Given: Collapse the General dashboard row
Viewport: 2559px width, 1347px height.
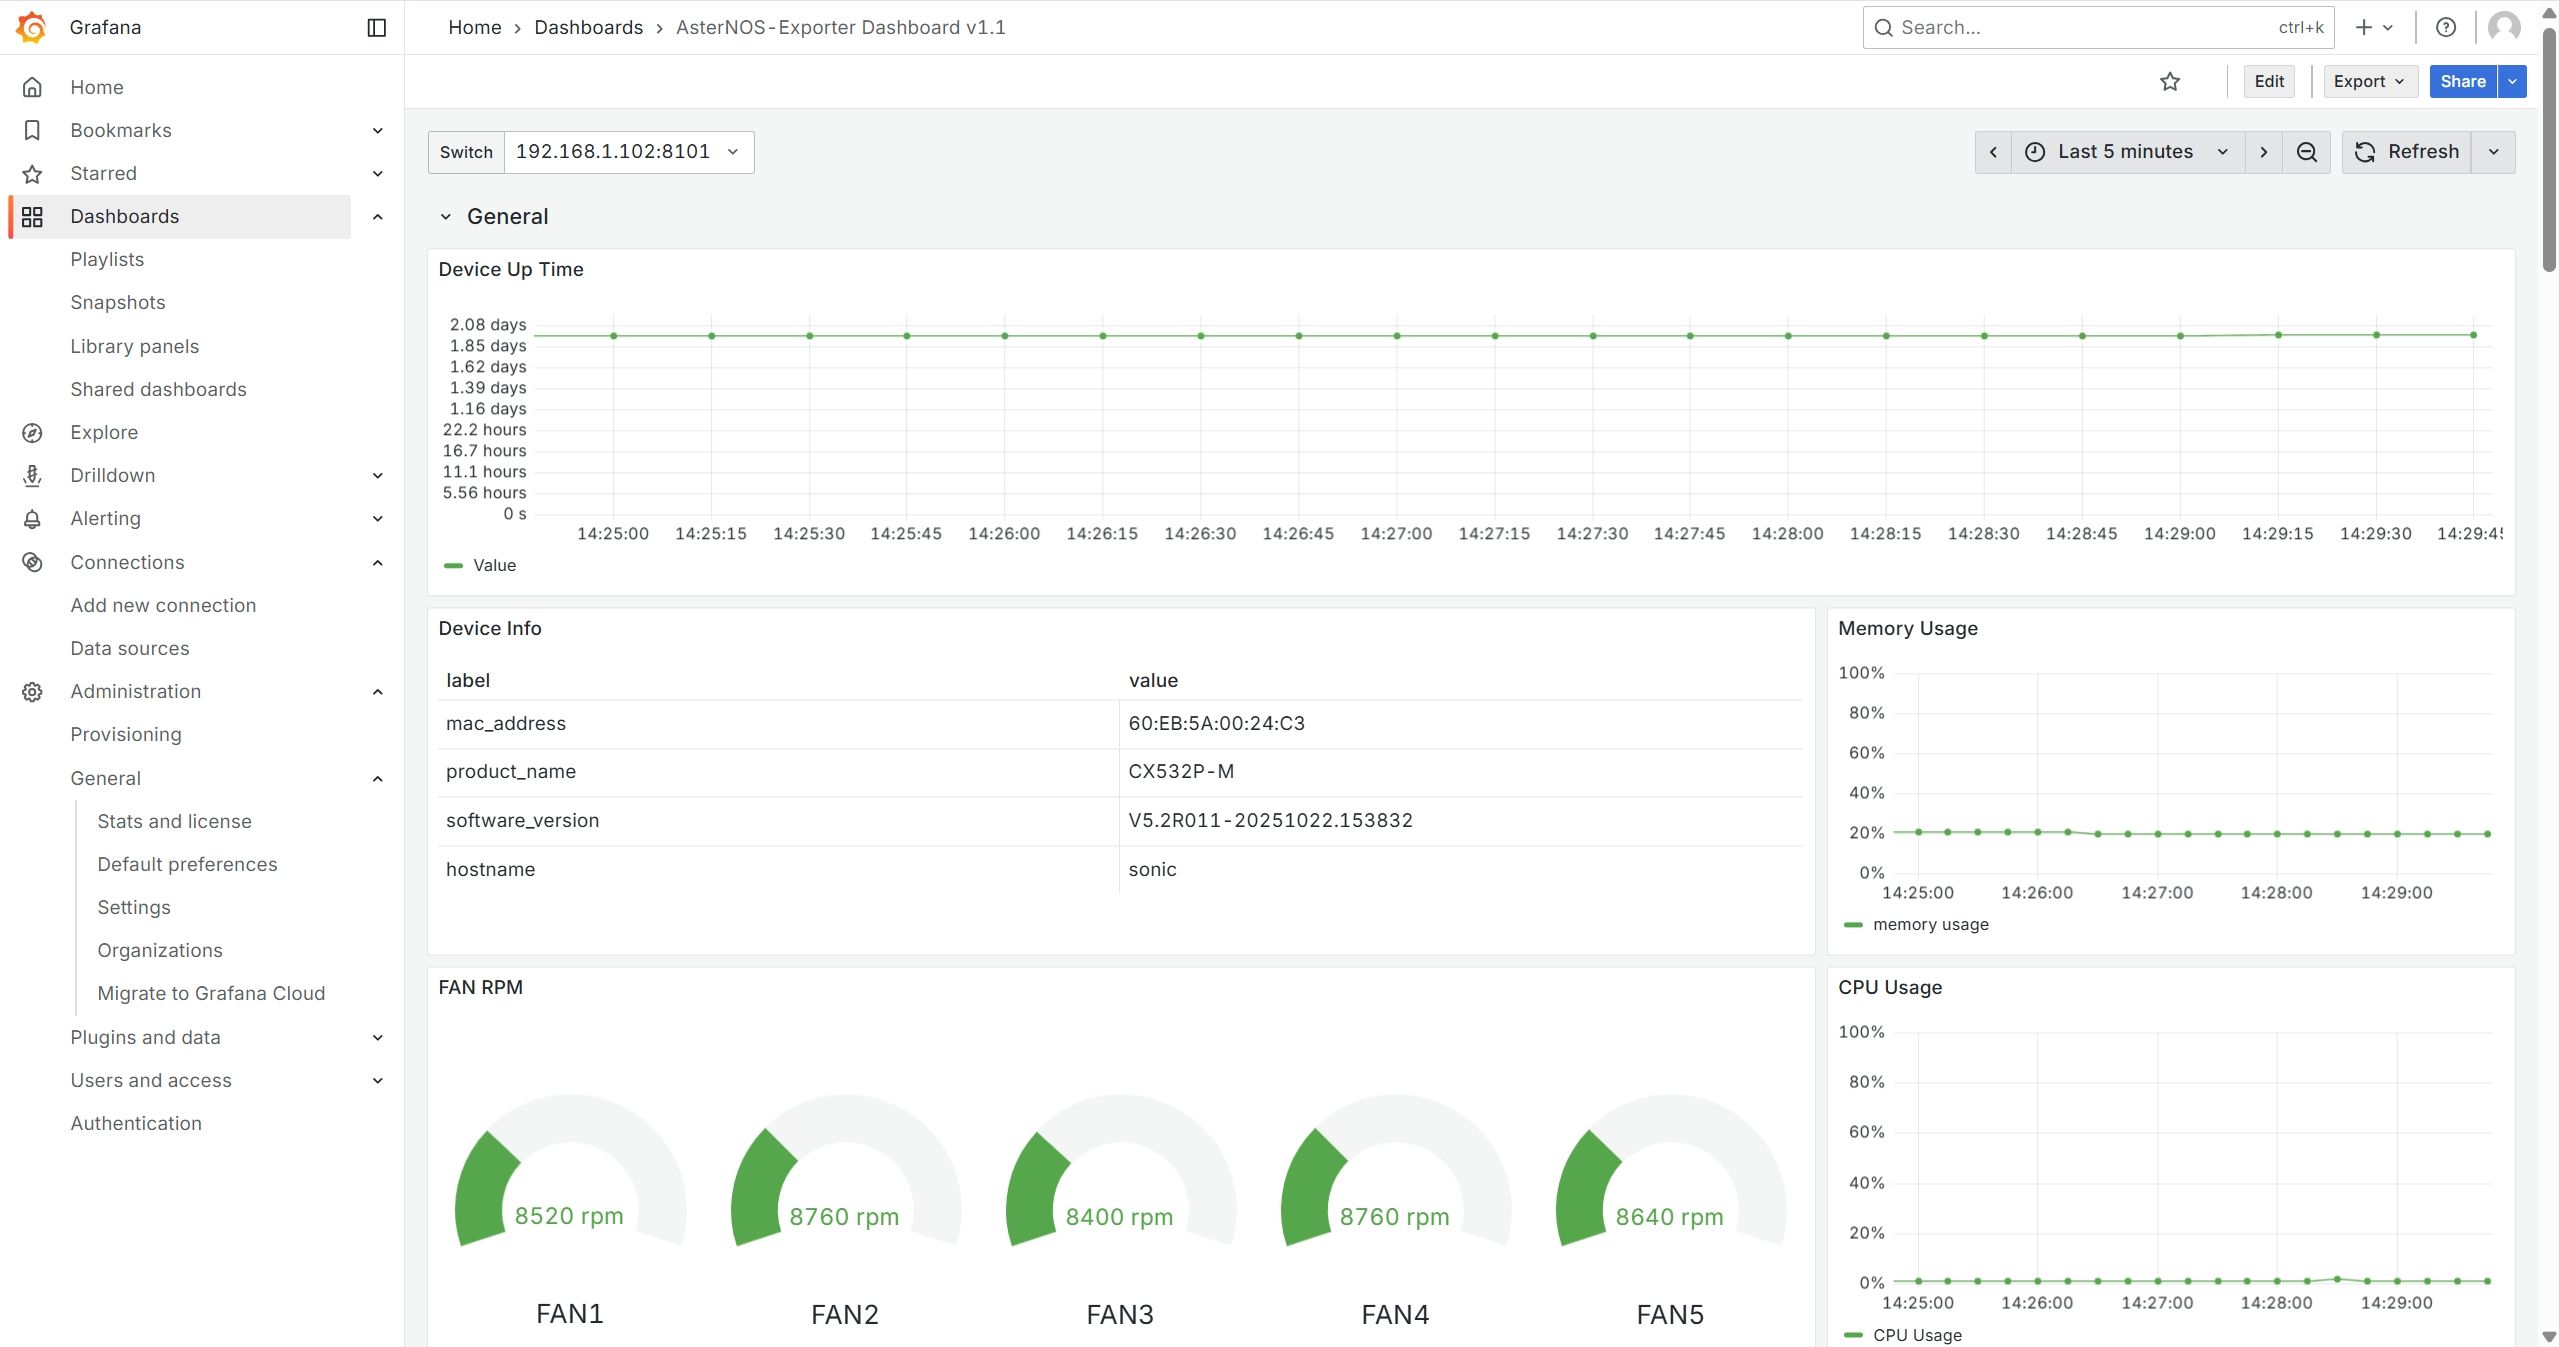Looking at the screenshot, I should 446,217.
